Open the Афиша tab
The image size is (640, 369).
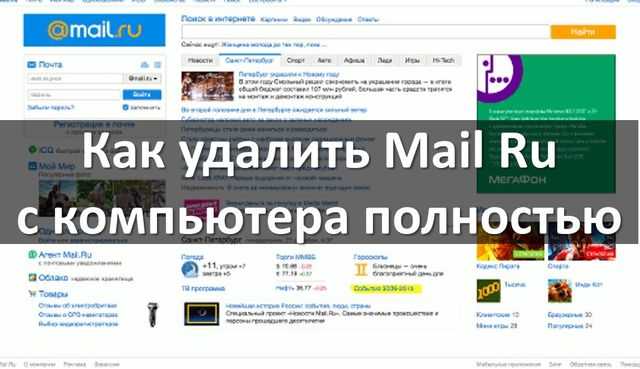coord(354,60)
